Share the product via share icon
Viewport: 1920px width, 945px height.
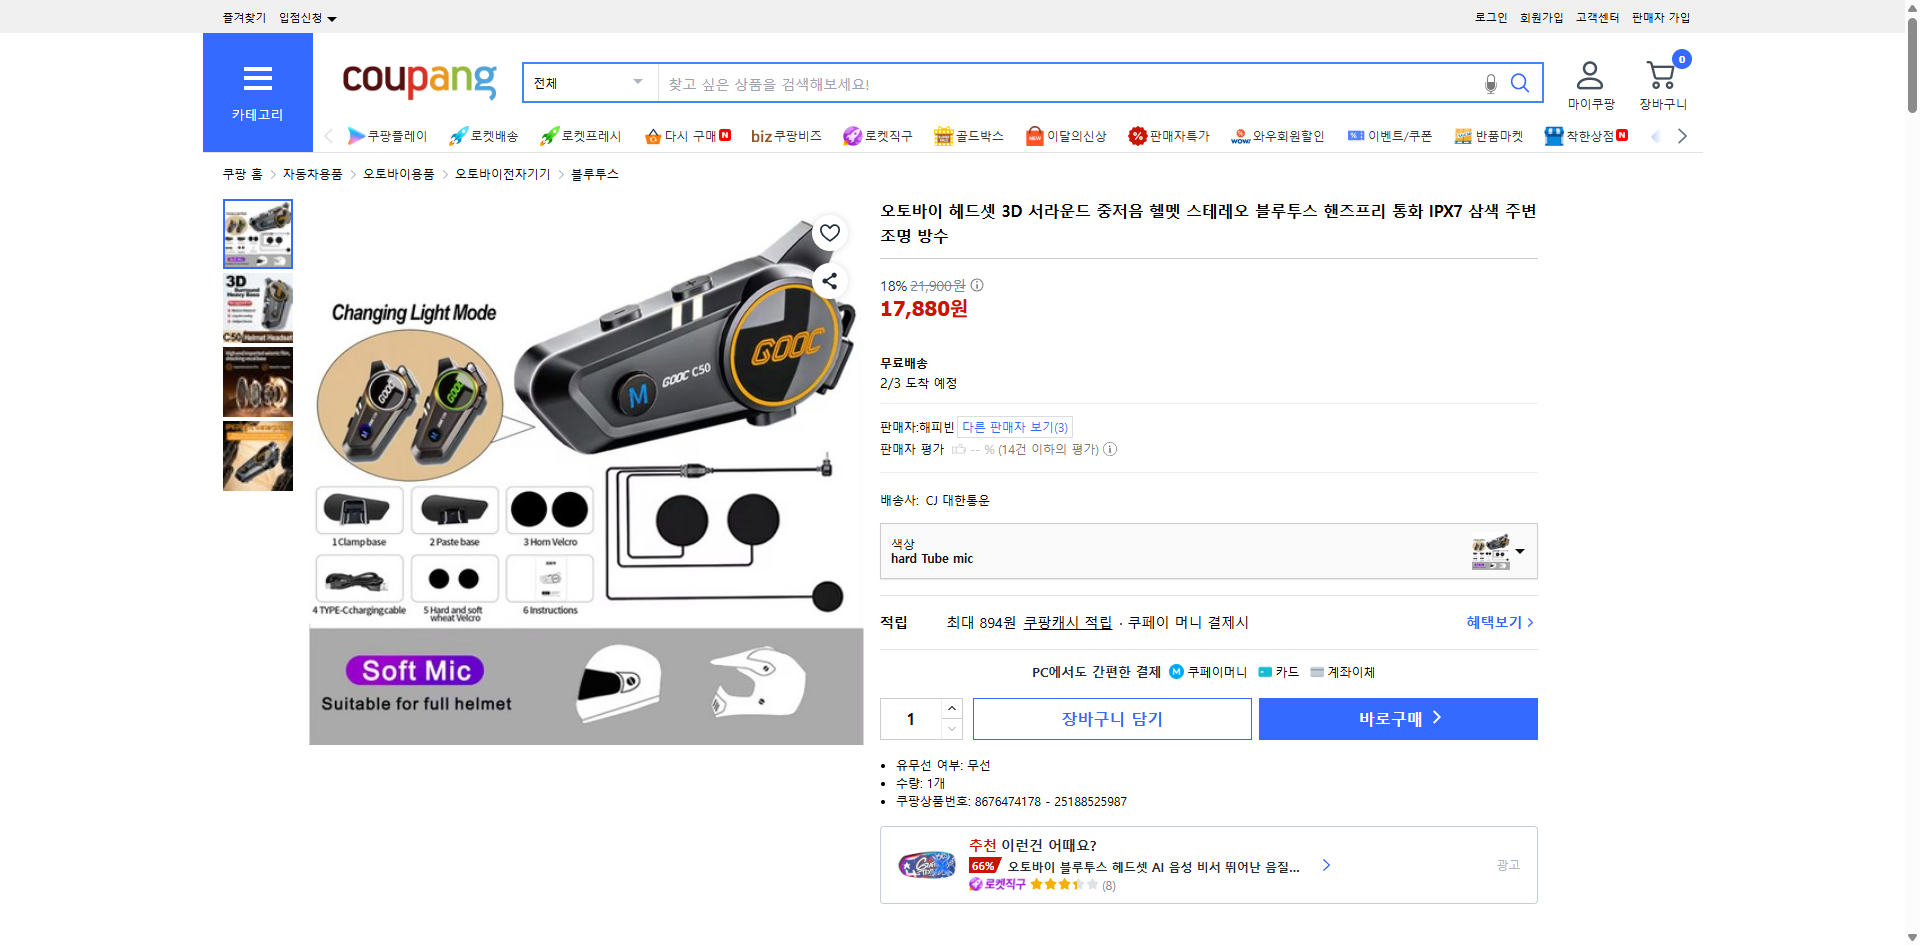(829, 281)
